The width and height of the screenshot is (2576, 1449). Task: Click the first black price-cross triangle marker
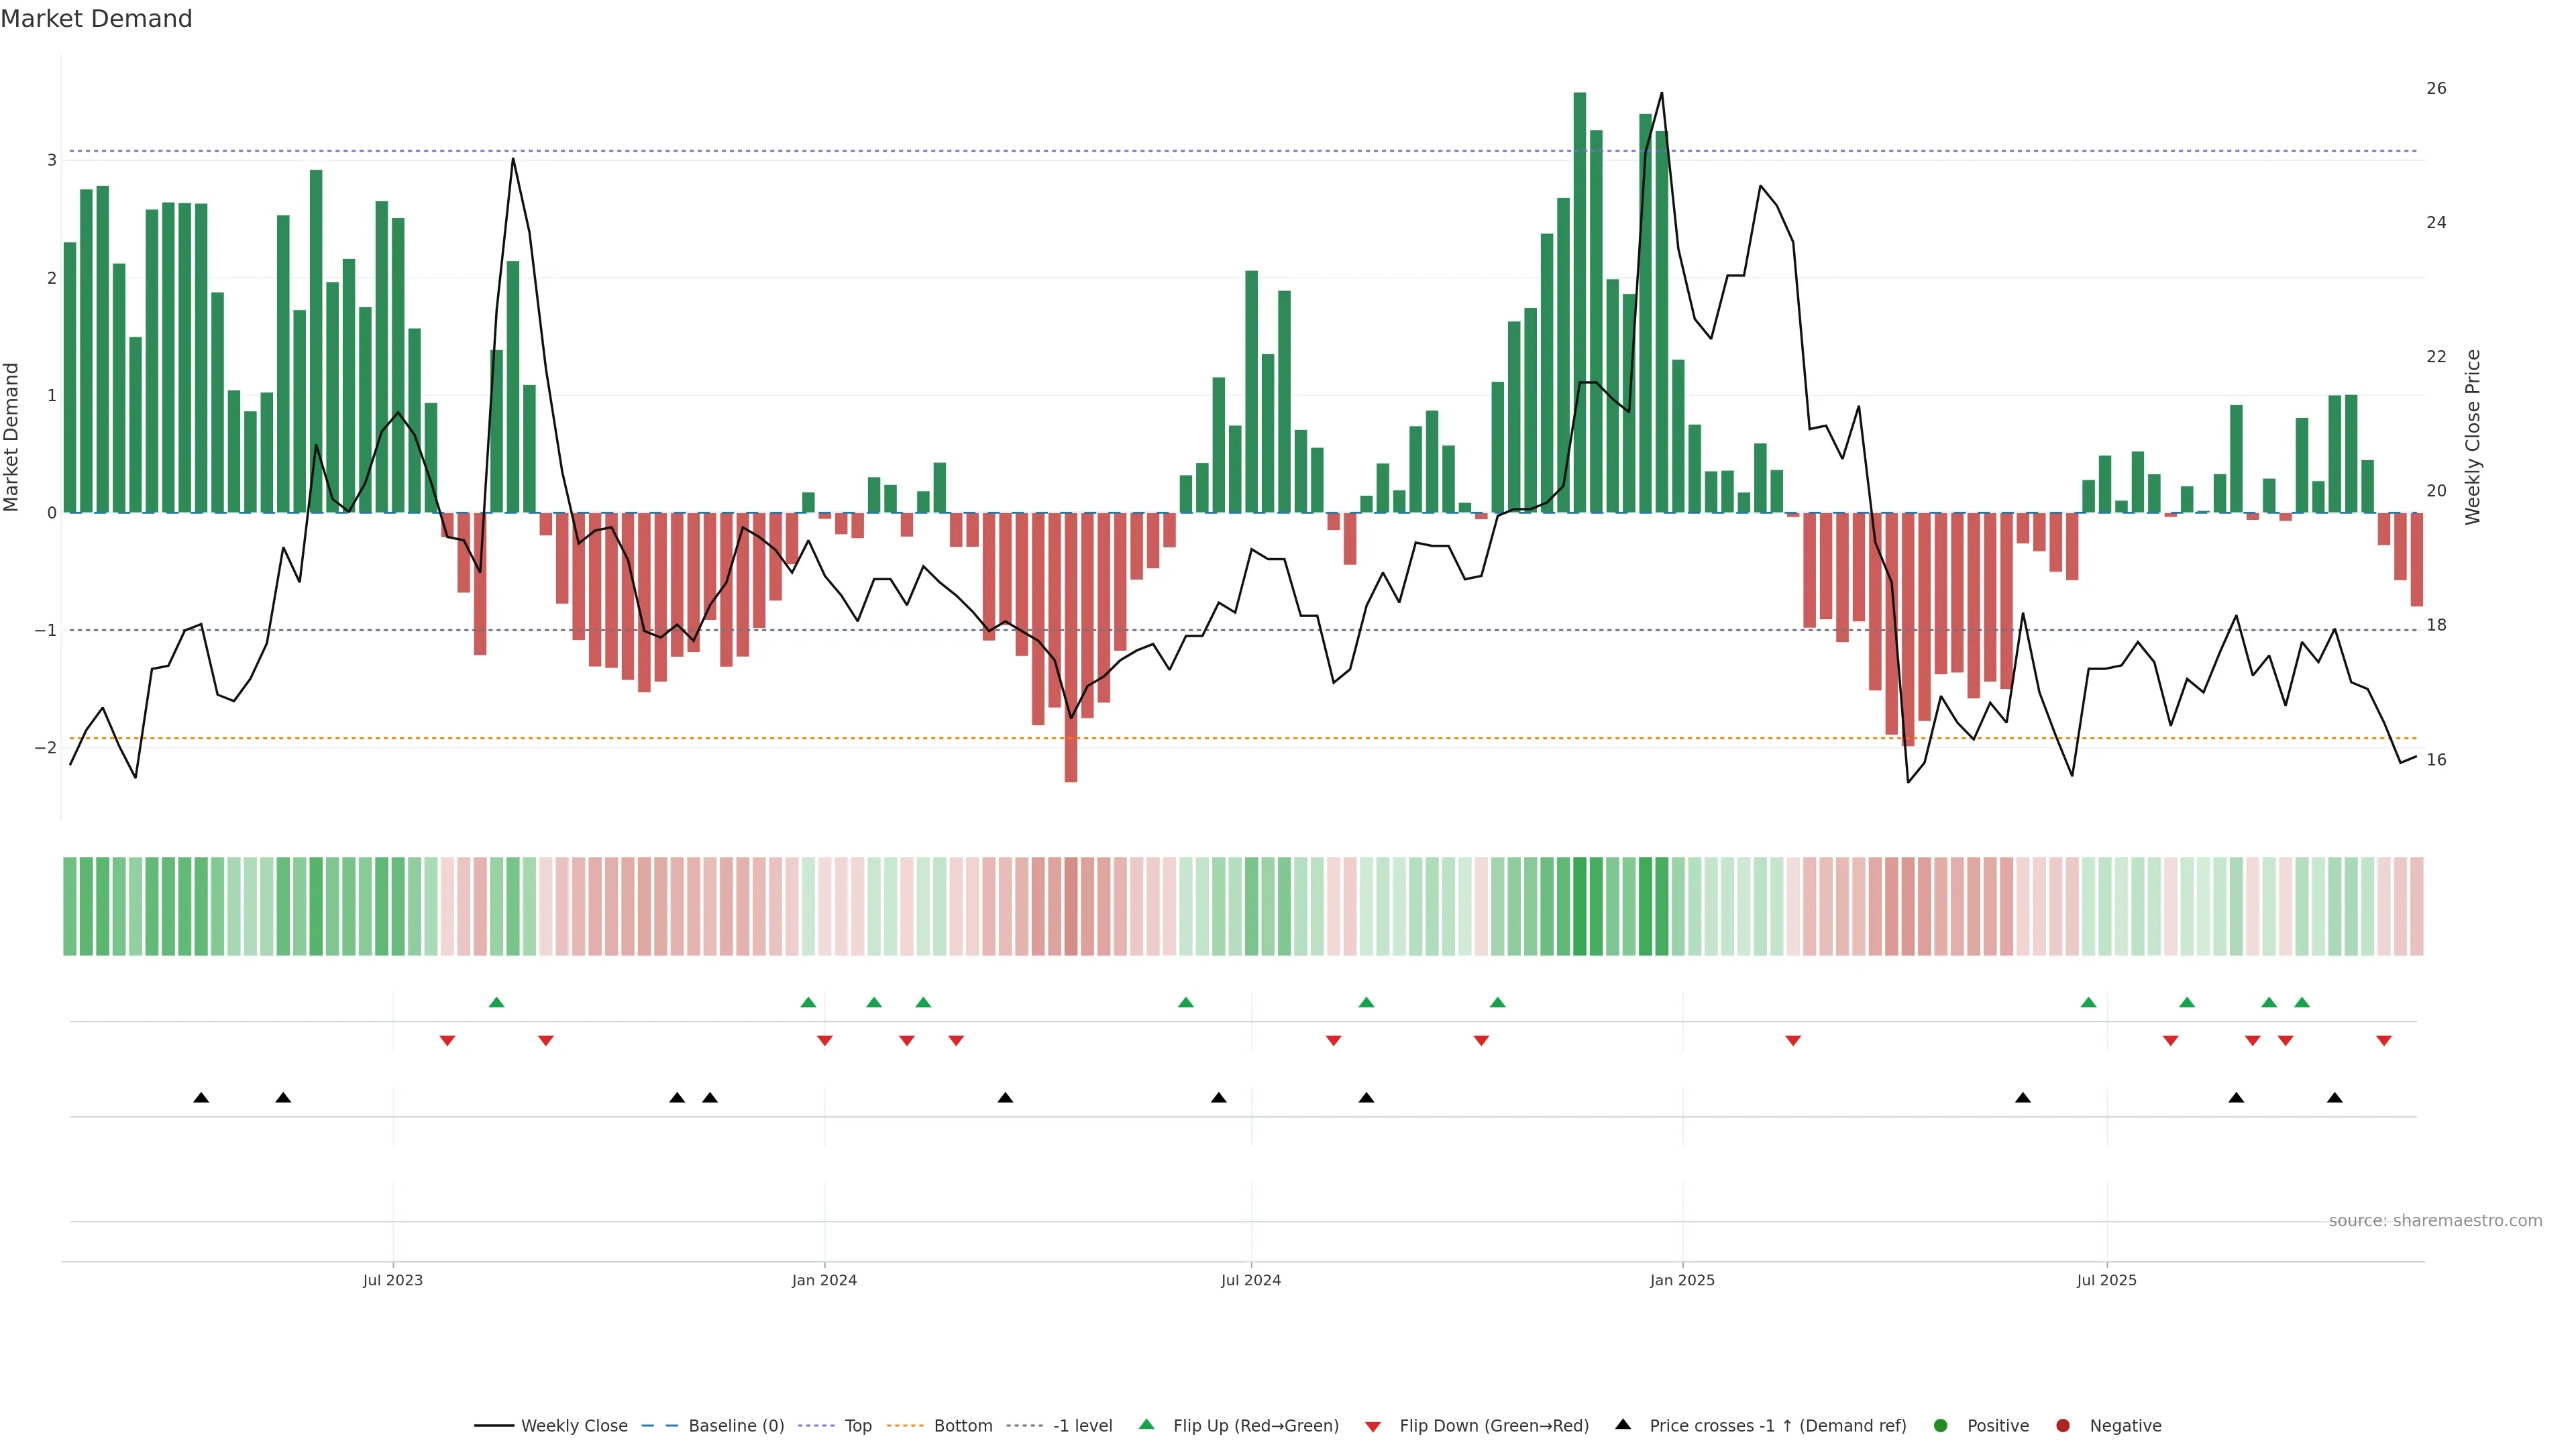click(x=201, y=1098)
